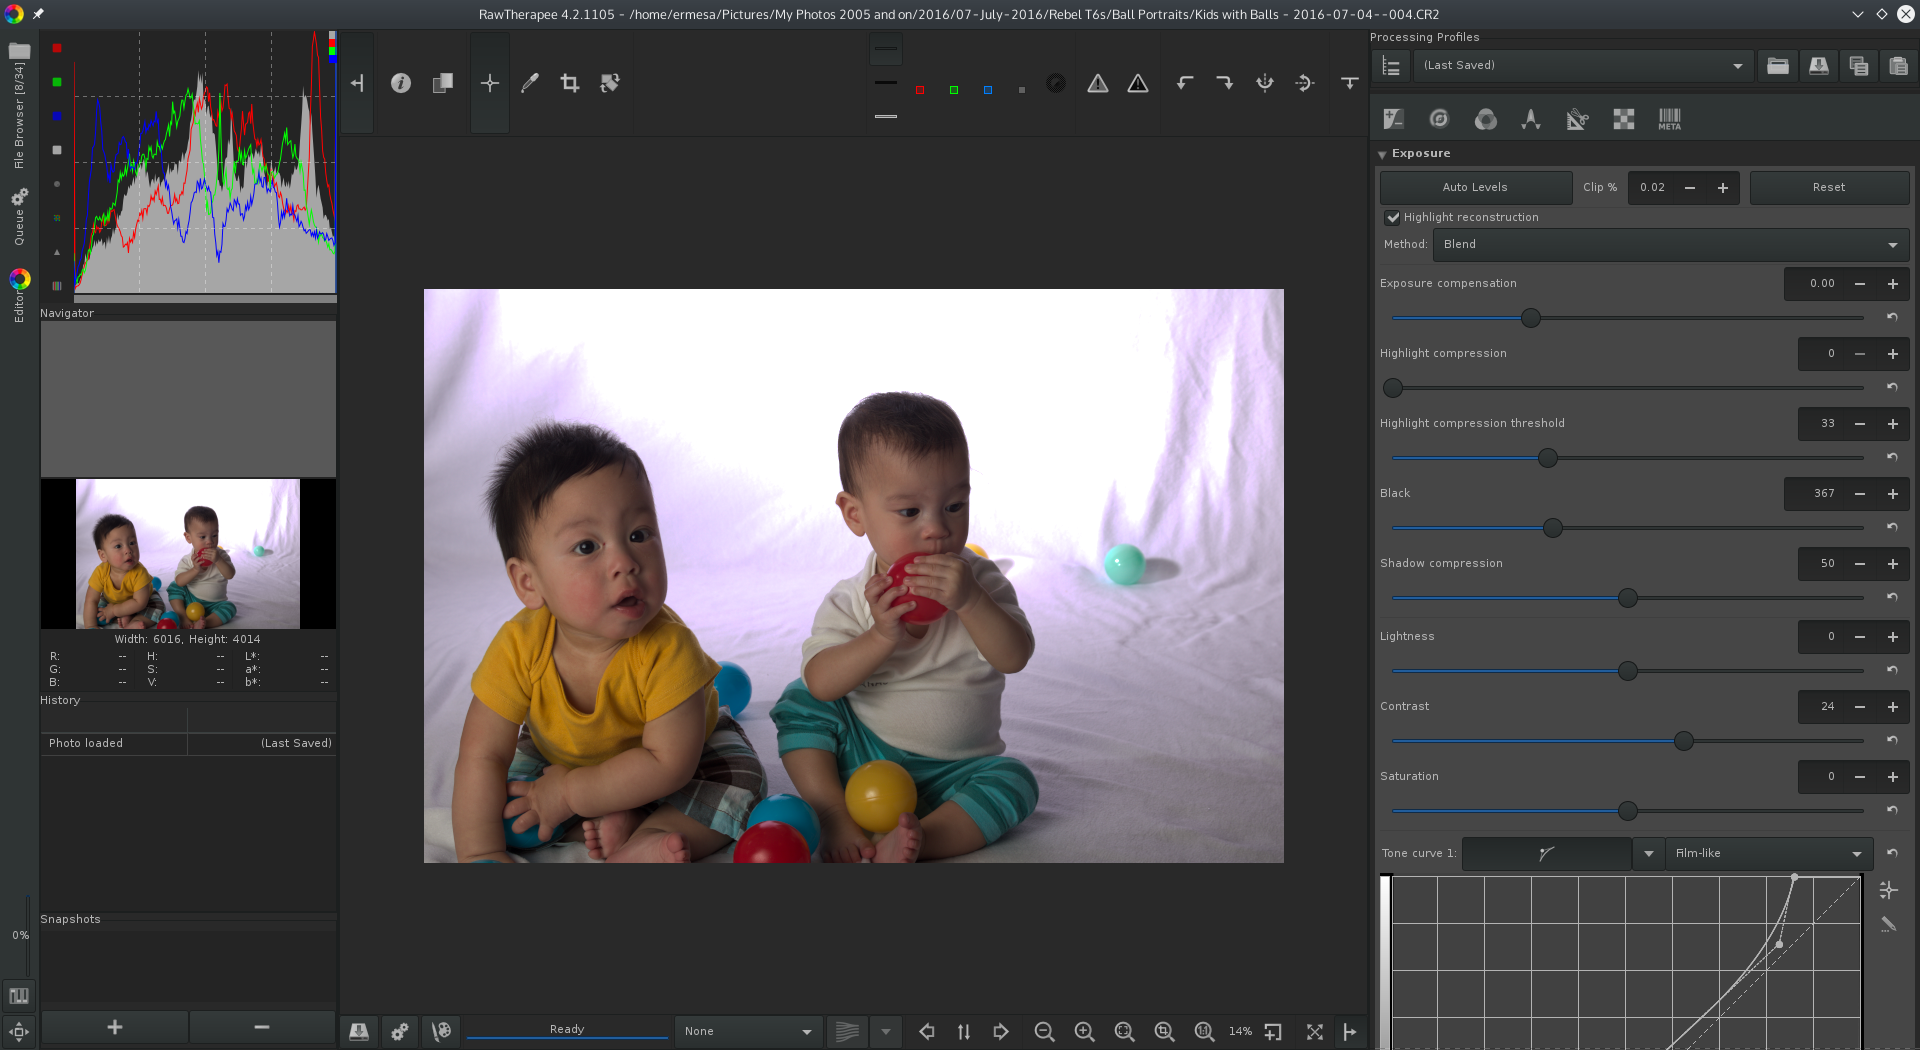
Task: Remove snapshot with minus button
Action: pos(262,1027)
